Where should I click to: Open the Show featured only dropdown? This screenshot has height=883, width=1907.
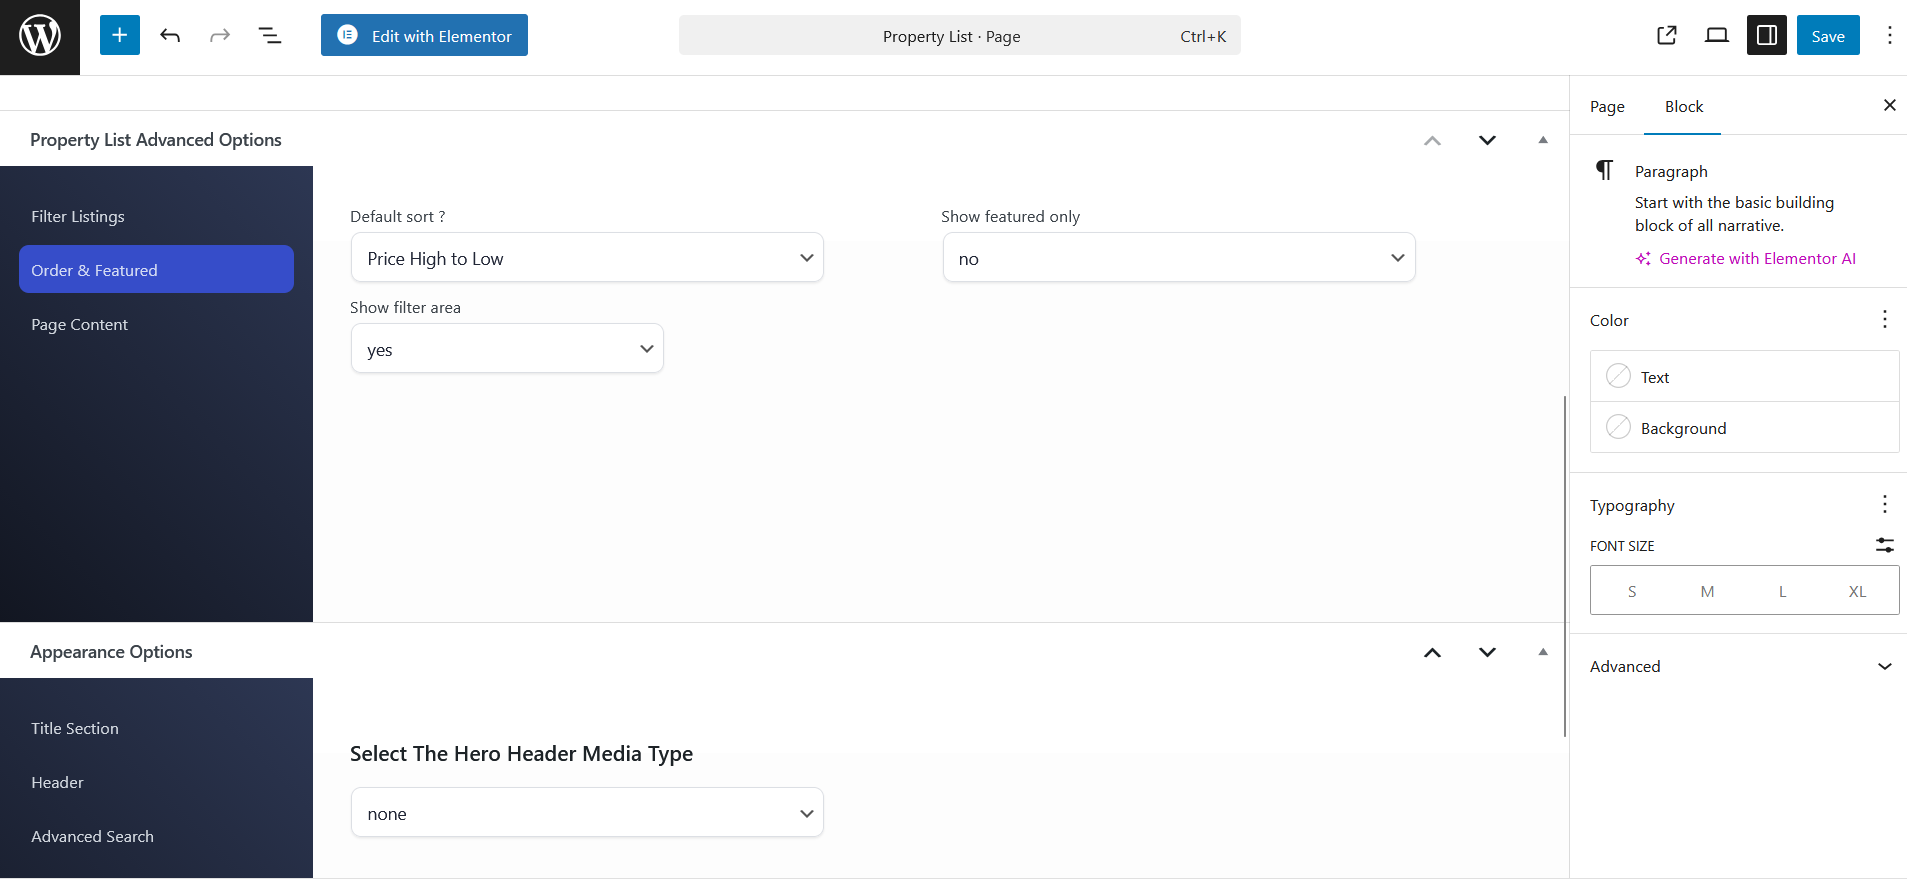click(x=1178, y=258)
